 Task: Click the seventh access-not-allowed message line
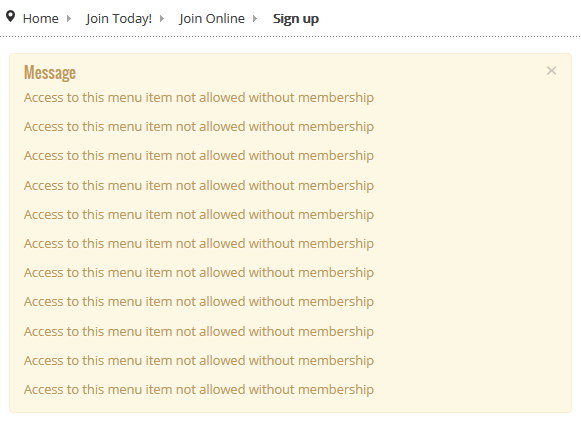coord(199,273)
